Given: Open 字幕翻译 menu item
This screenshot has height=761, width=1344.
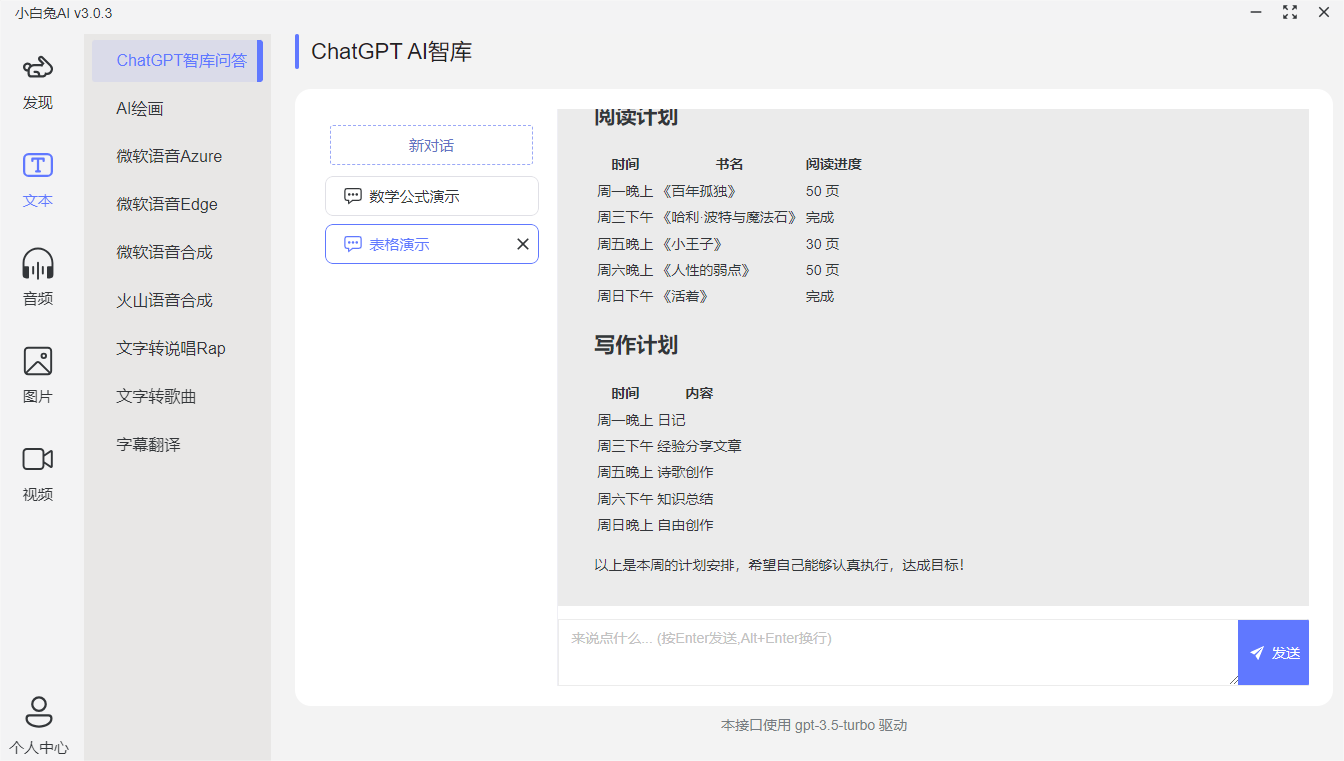Looking at the screenshot, I should pos(178,444).
